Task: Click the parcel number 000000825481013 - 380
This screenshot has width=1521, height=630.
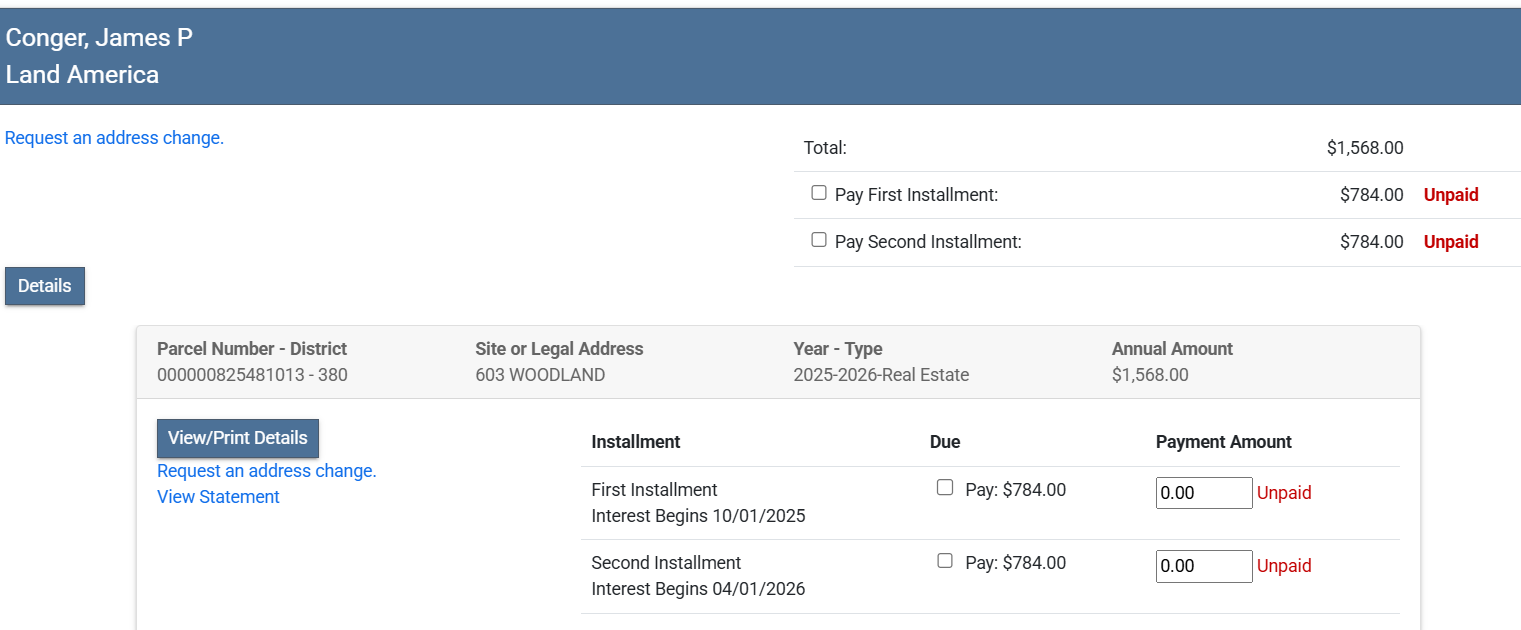Action: click(252, 376)
